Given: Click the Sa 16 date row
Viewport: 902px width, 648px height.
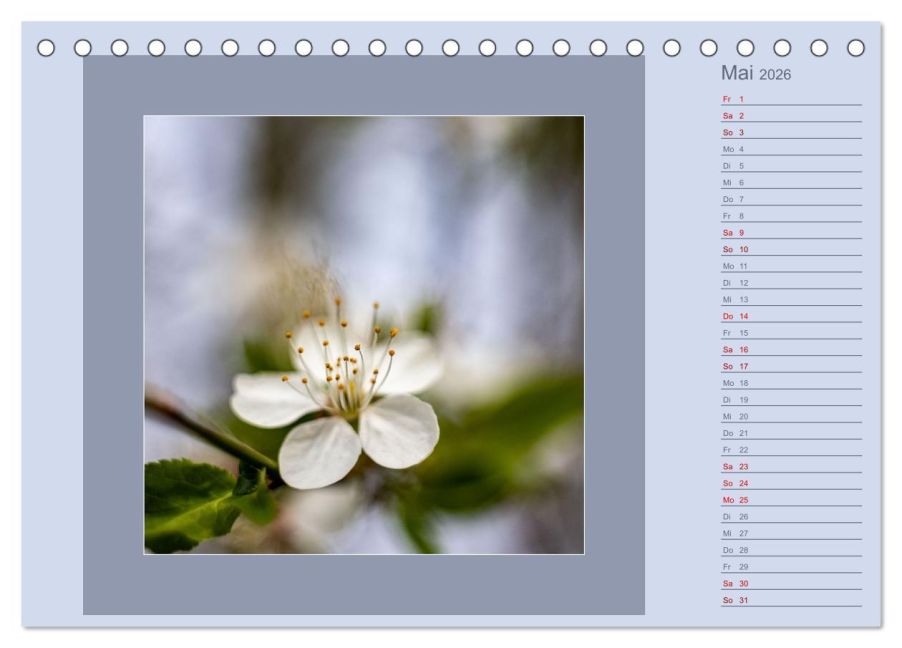Looking at the screenshot, I should 790,350.
